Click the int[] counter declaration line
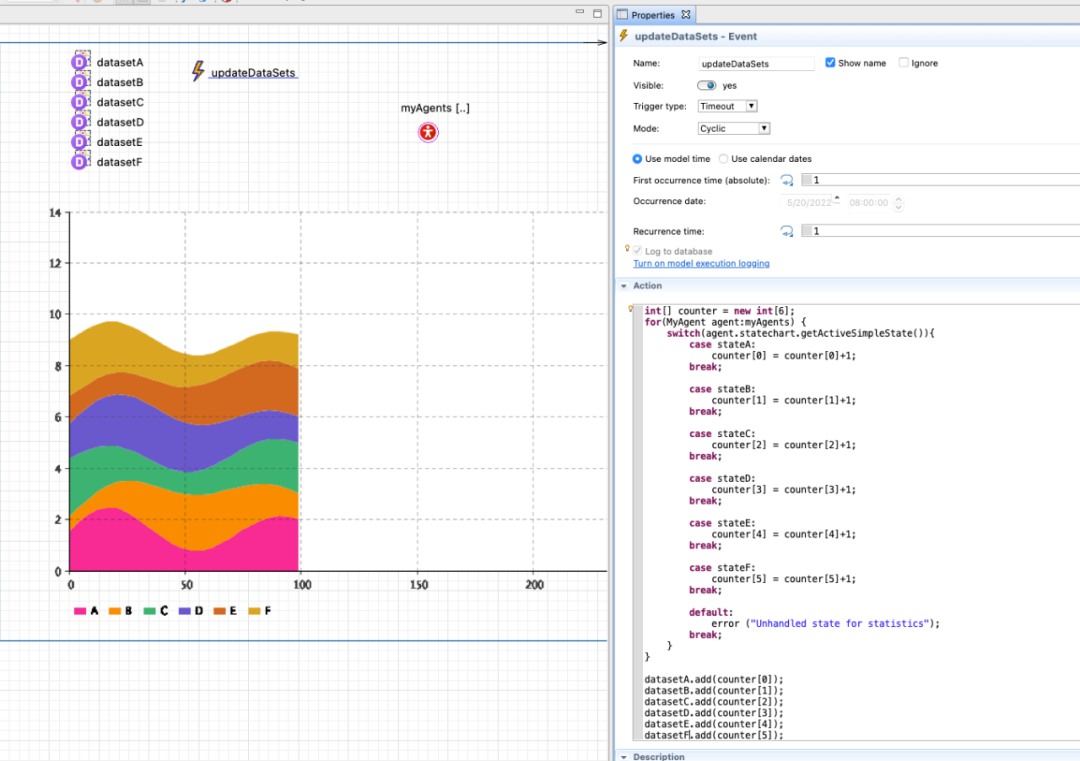 pyautogui.click(x=719, y=311)
